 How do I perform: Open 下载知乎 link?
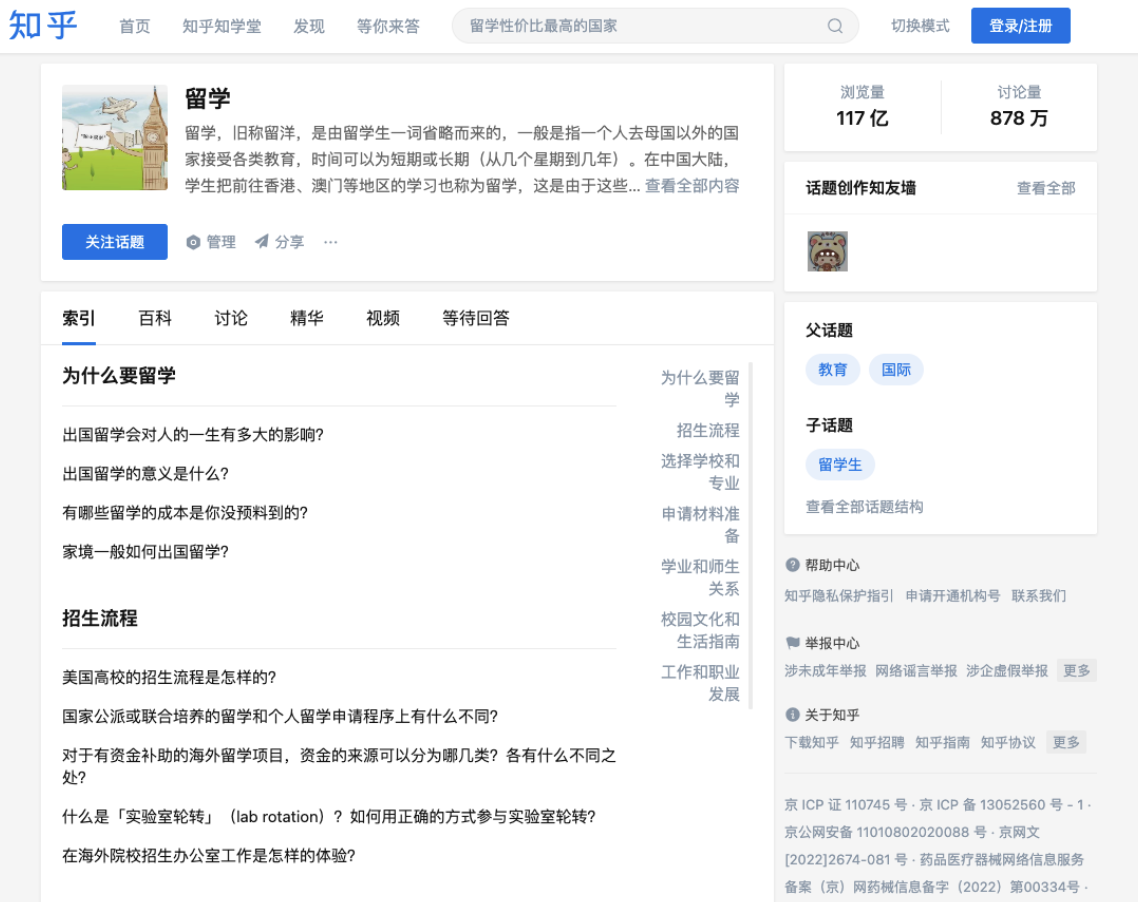pos(816,746)
